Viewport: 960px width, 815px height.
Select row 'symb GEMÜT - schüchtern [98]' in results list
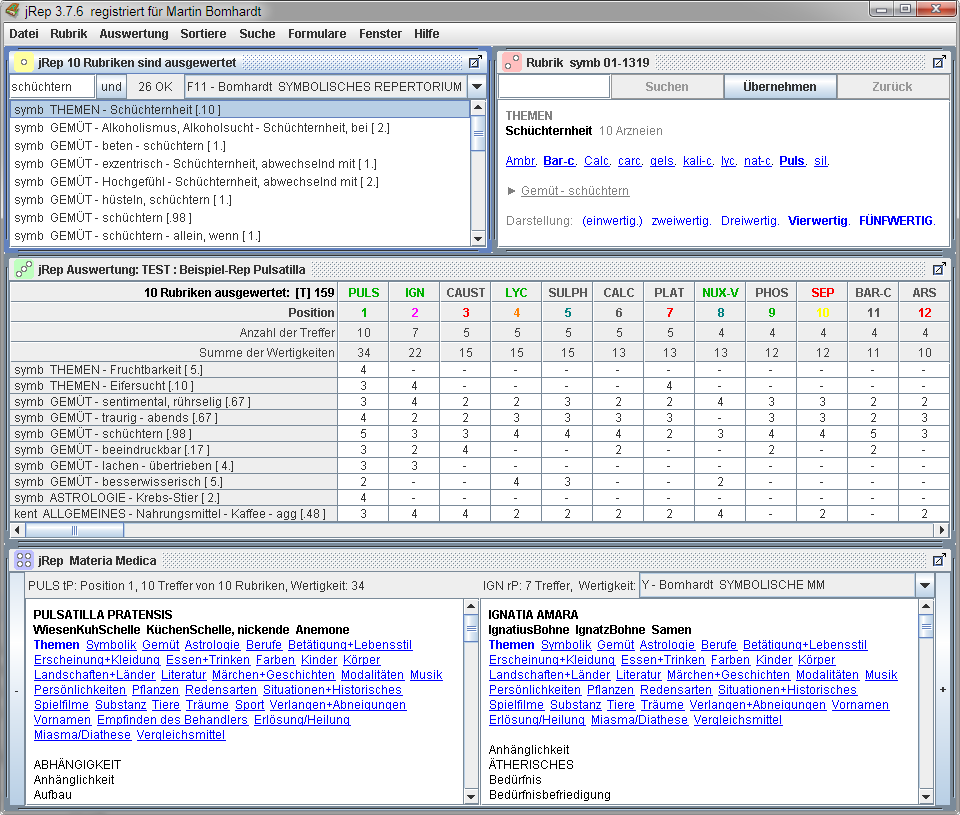241,218
